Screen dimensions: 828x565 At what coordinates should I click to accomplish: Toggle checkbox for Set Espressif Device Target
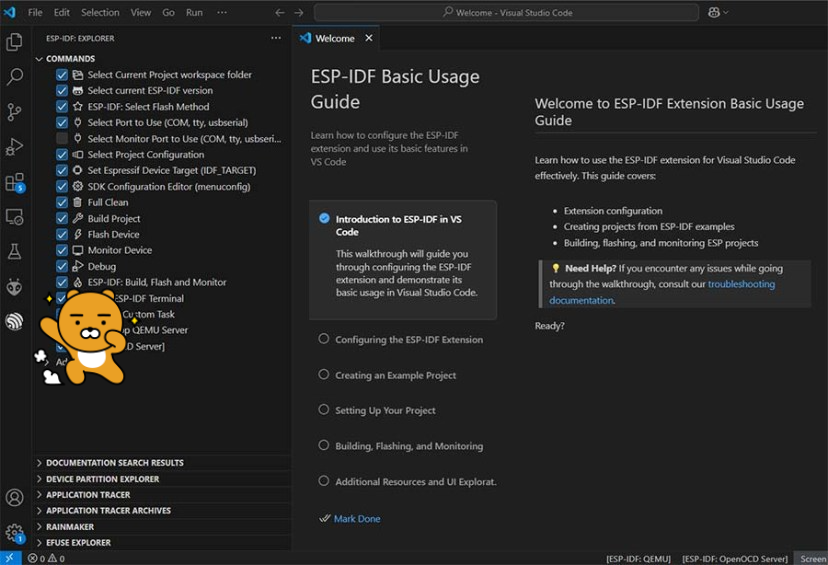click(62, 170)
